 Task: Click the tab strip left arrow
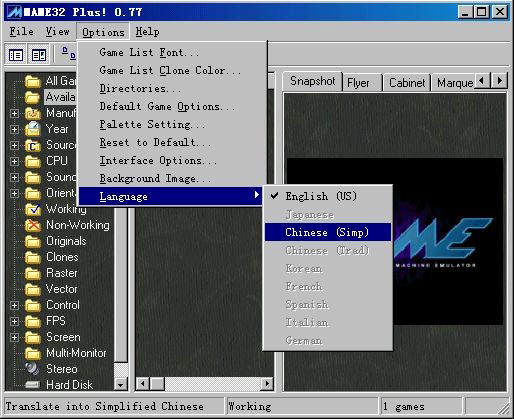click(x=481, y=81)
